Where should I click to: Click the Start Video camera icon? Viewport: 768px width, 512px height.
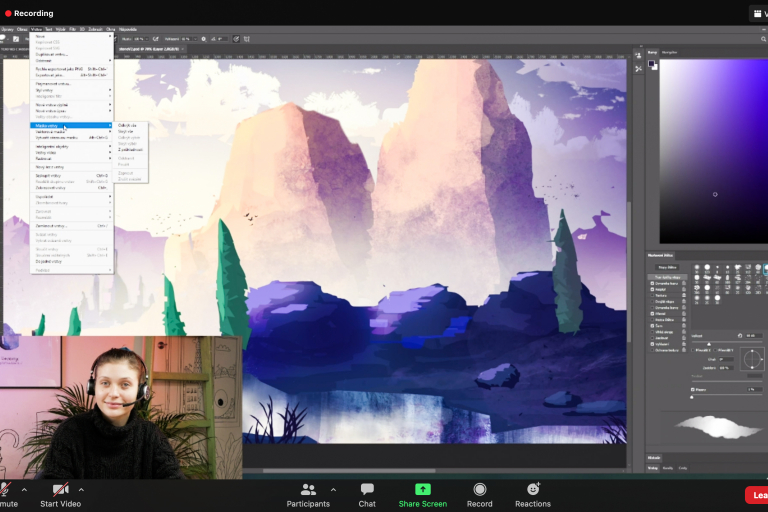click(x=61, y=489)
